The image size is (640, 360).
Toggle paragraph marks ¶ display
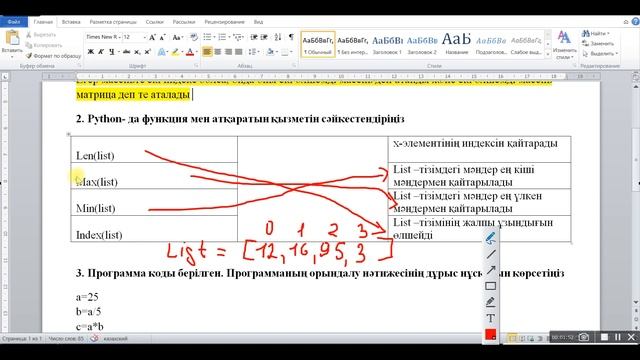coord(291,37)
